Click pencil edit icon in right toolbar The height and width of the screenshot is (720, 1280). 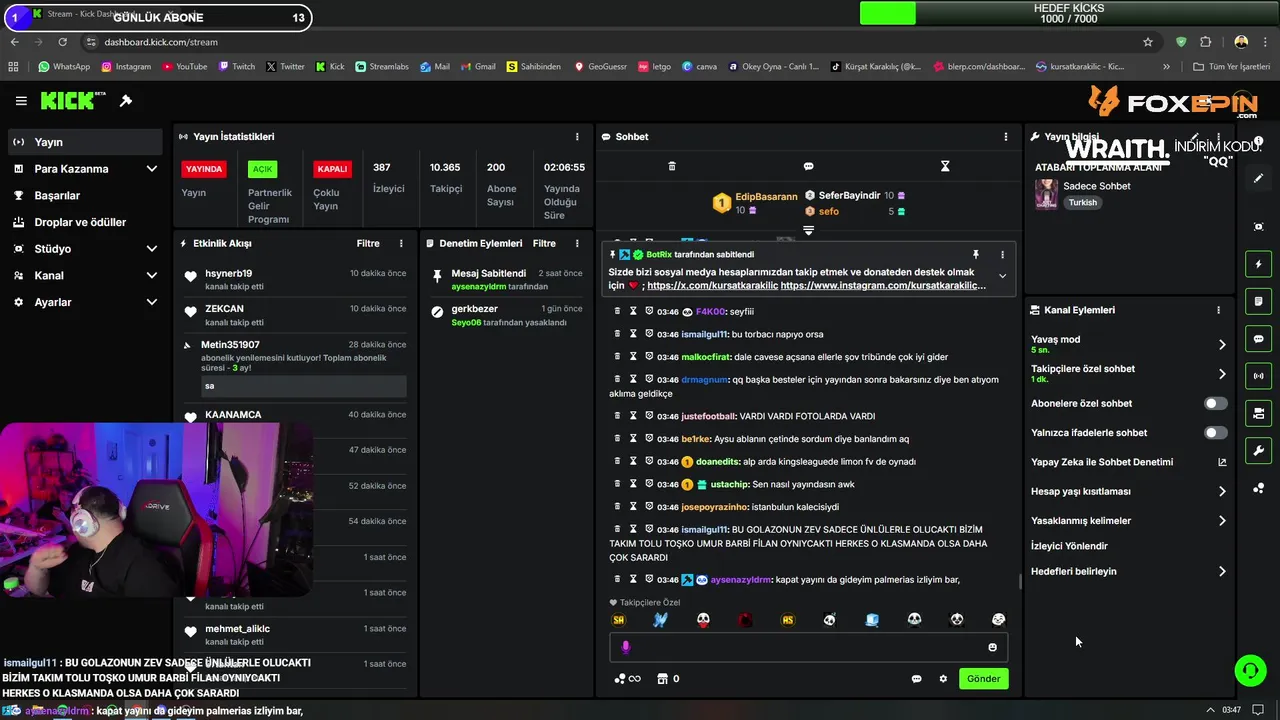point(1258,178)
